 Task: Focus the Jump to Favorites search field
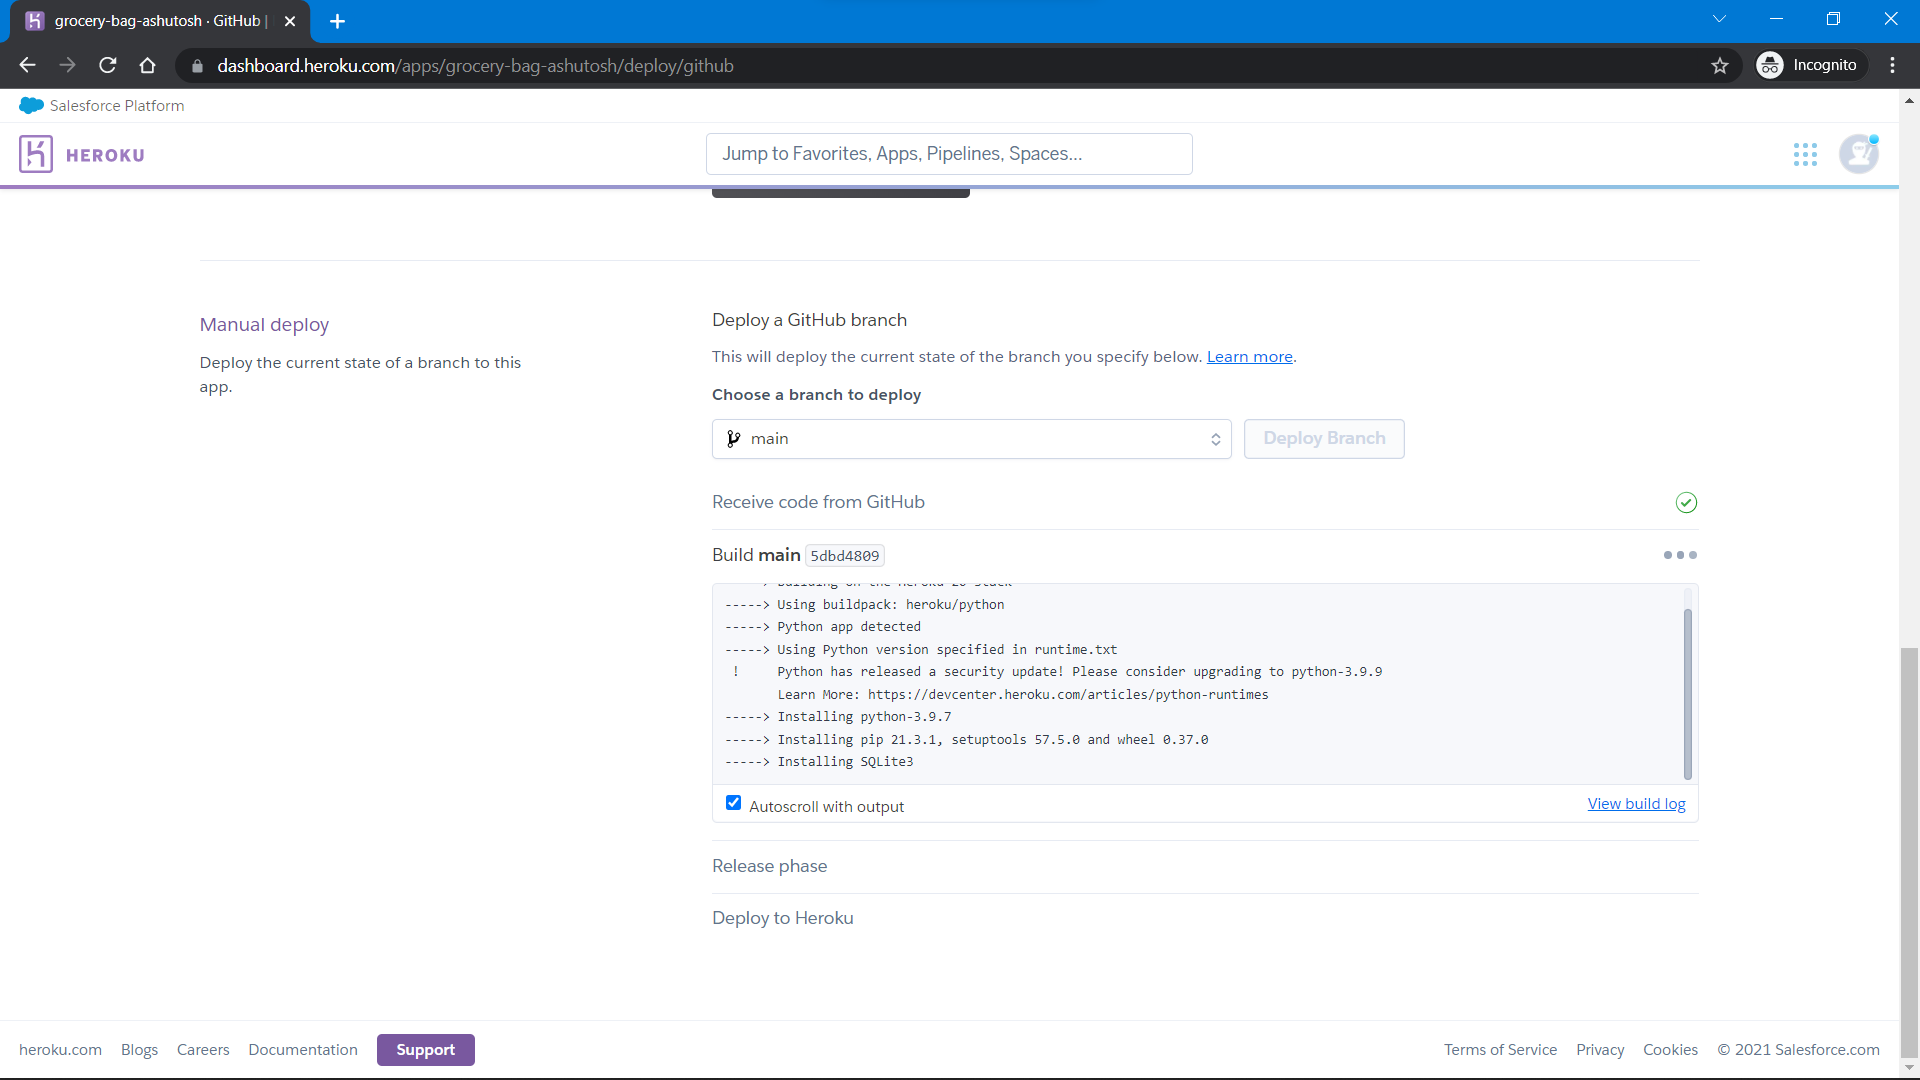pos(948,154)
